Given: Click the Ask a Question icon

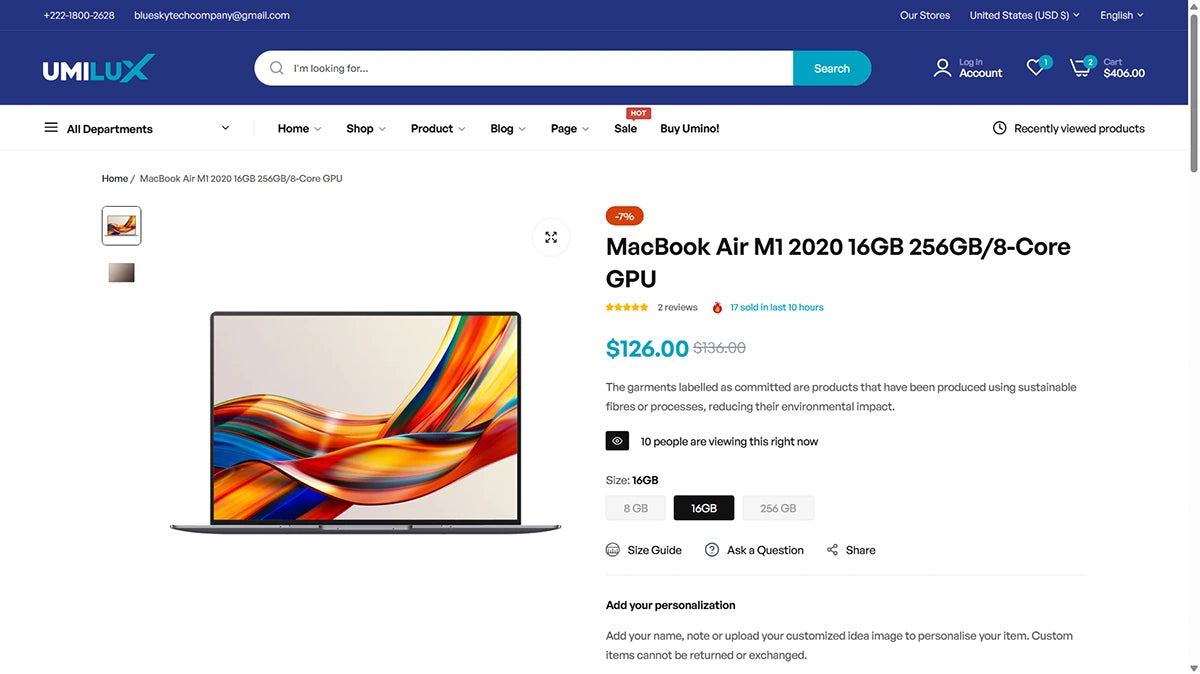Looking at the screenshot, I should click(x=712, y=550).
